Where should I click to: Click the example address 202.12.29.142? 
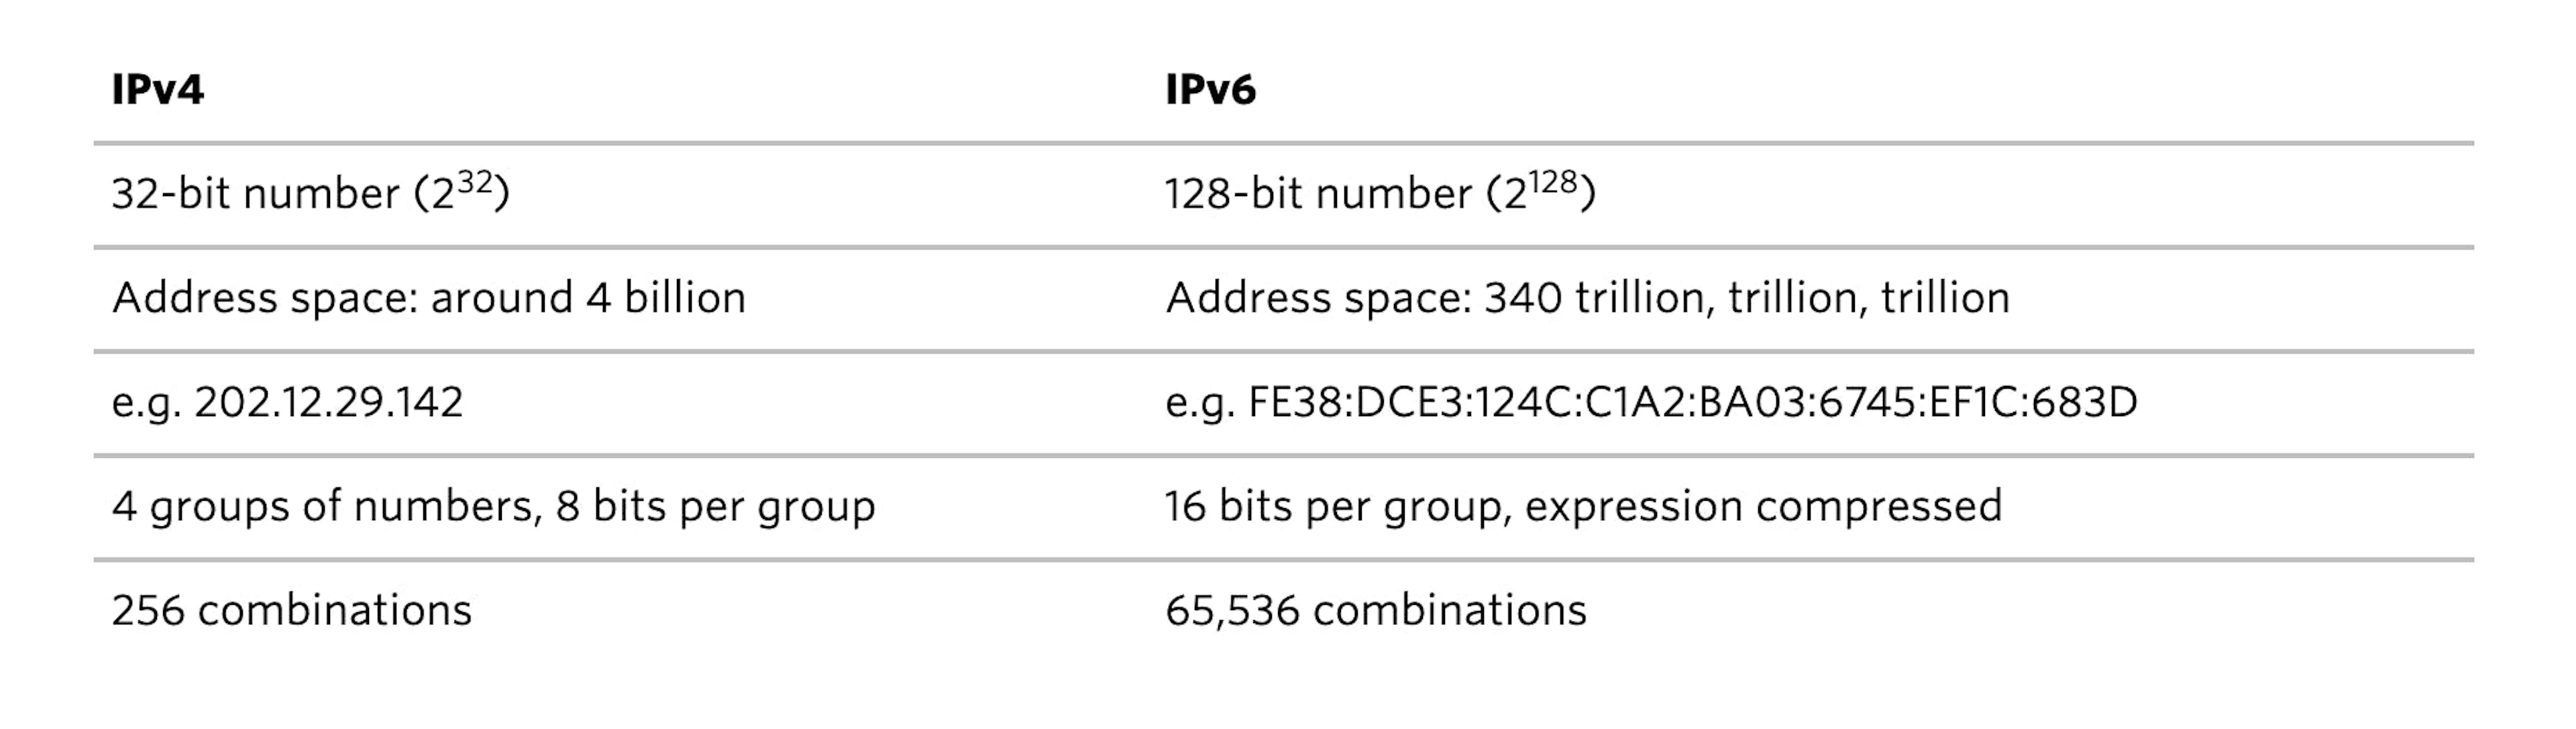pyautogui.click(x=329, y=402)
